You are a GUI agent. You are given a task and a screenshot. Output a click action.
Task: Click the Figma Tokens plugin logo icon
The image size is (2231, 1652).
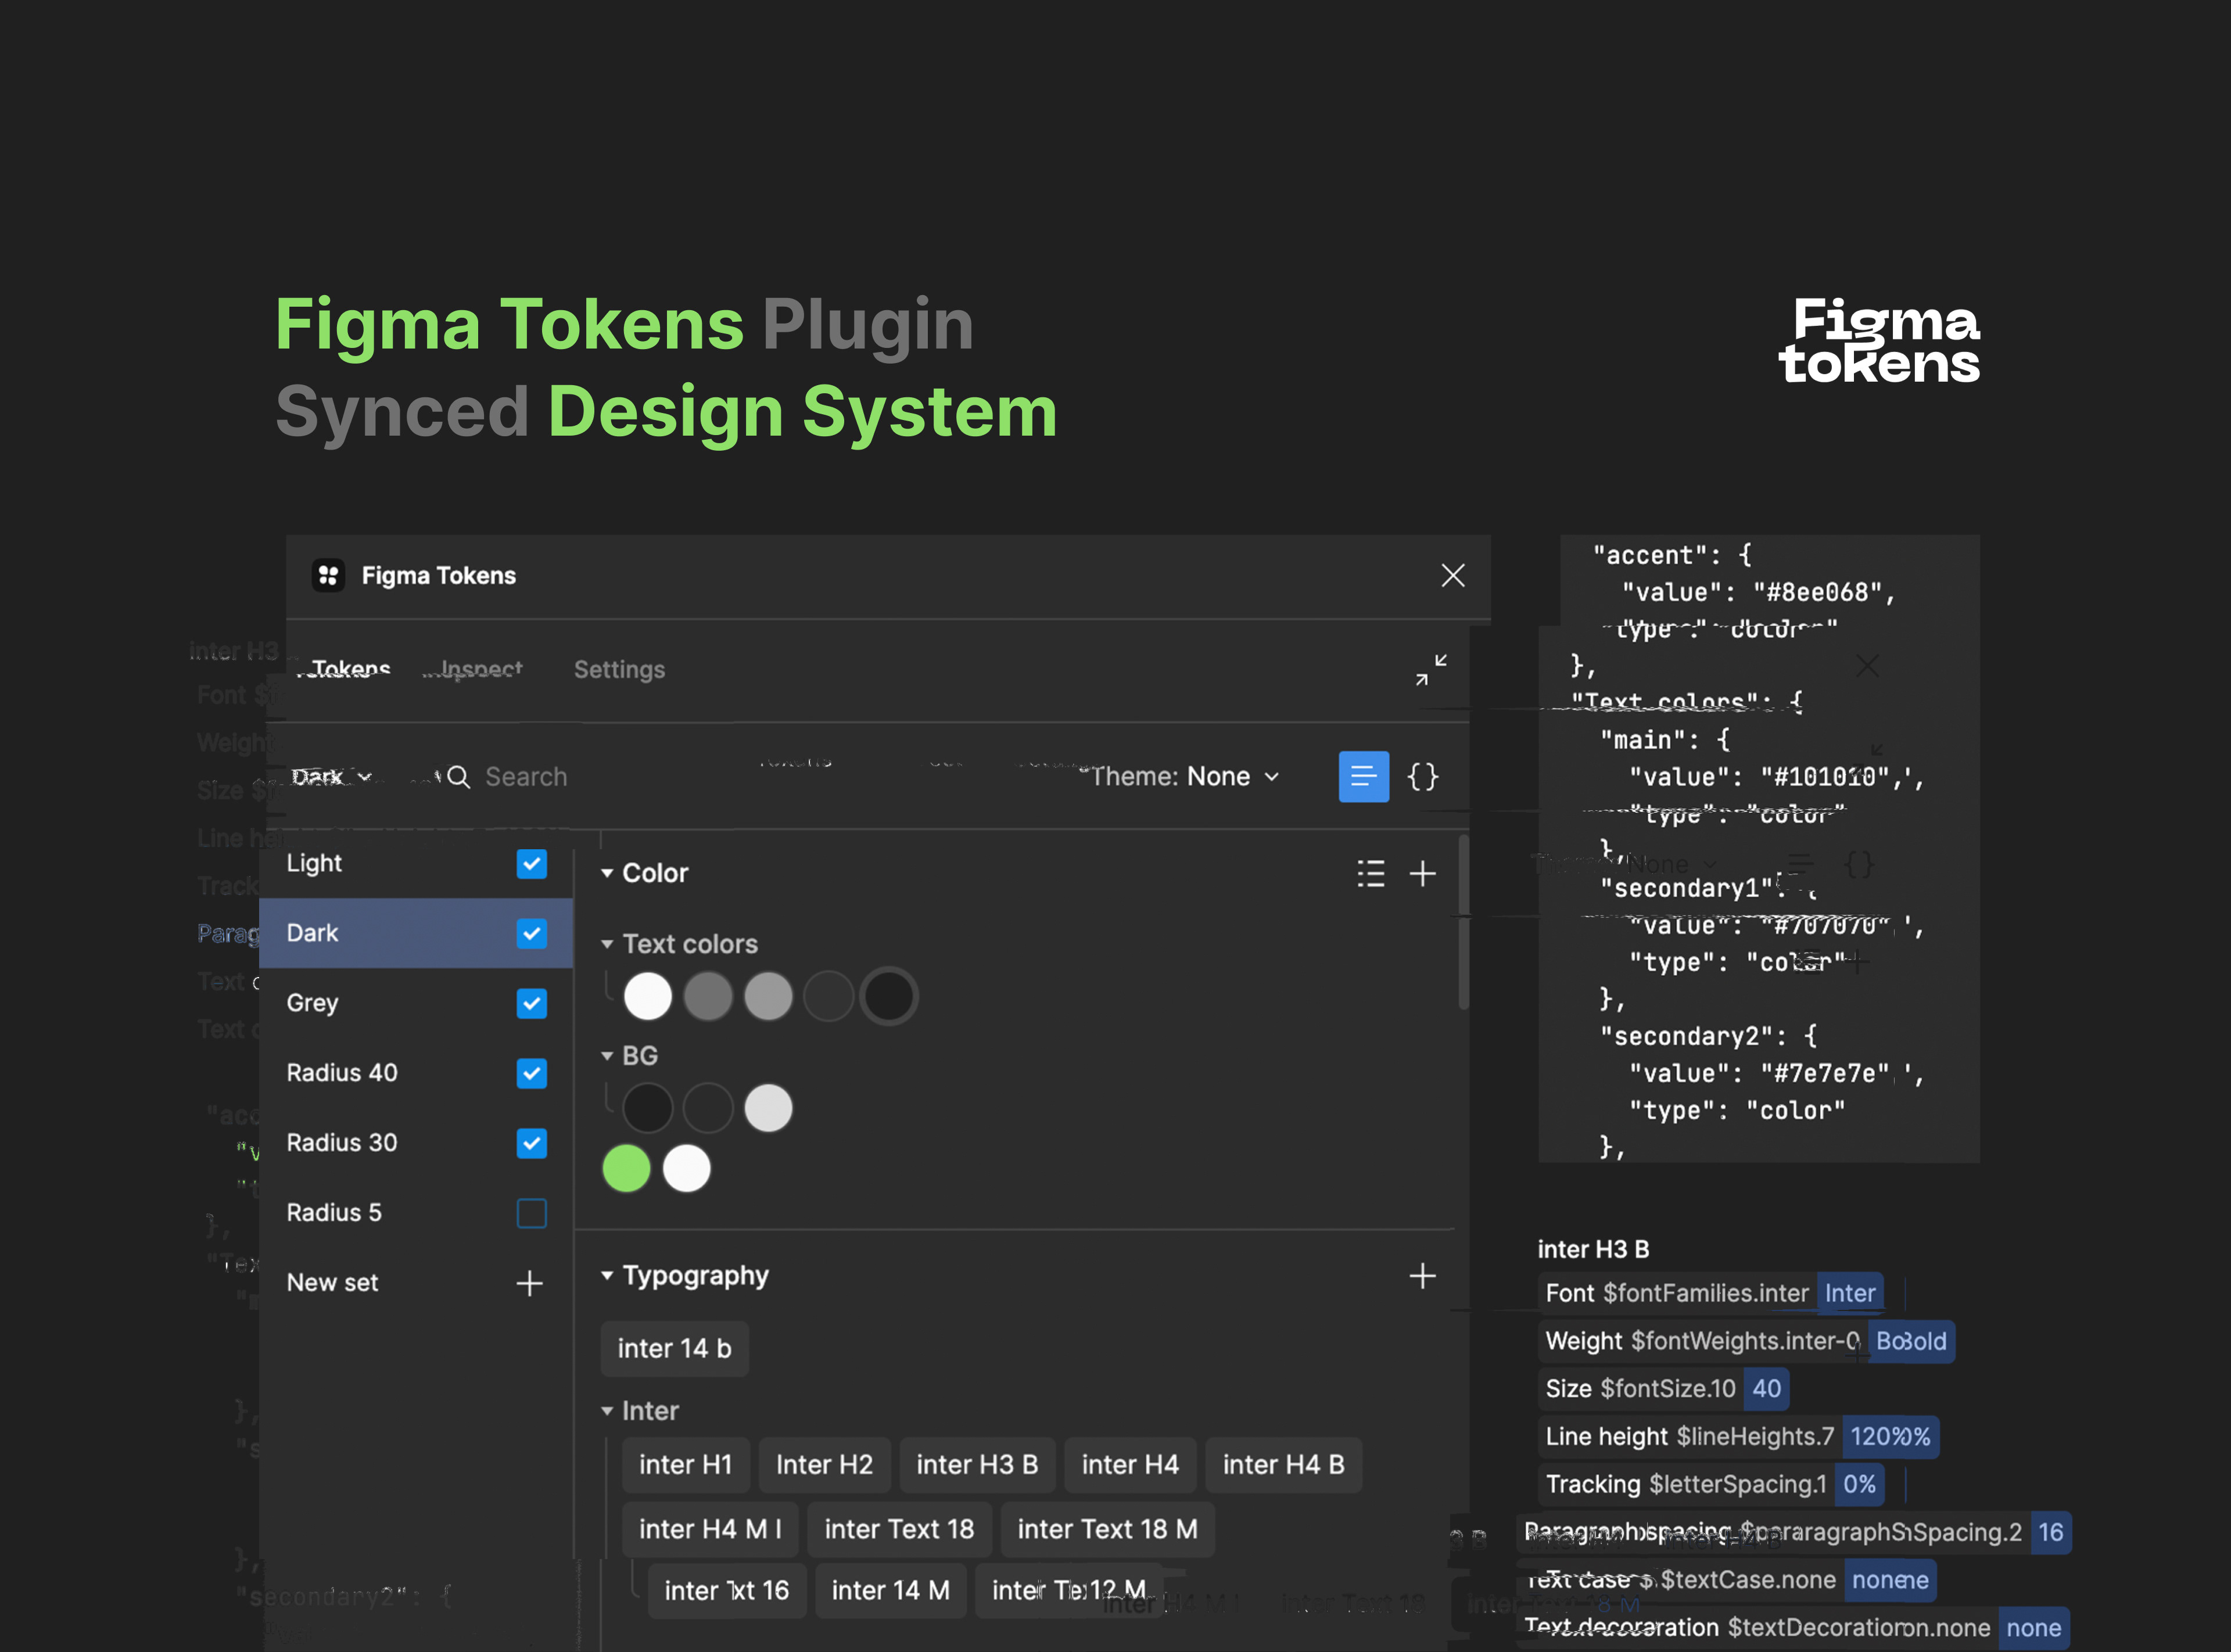(328, 575)
